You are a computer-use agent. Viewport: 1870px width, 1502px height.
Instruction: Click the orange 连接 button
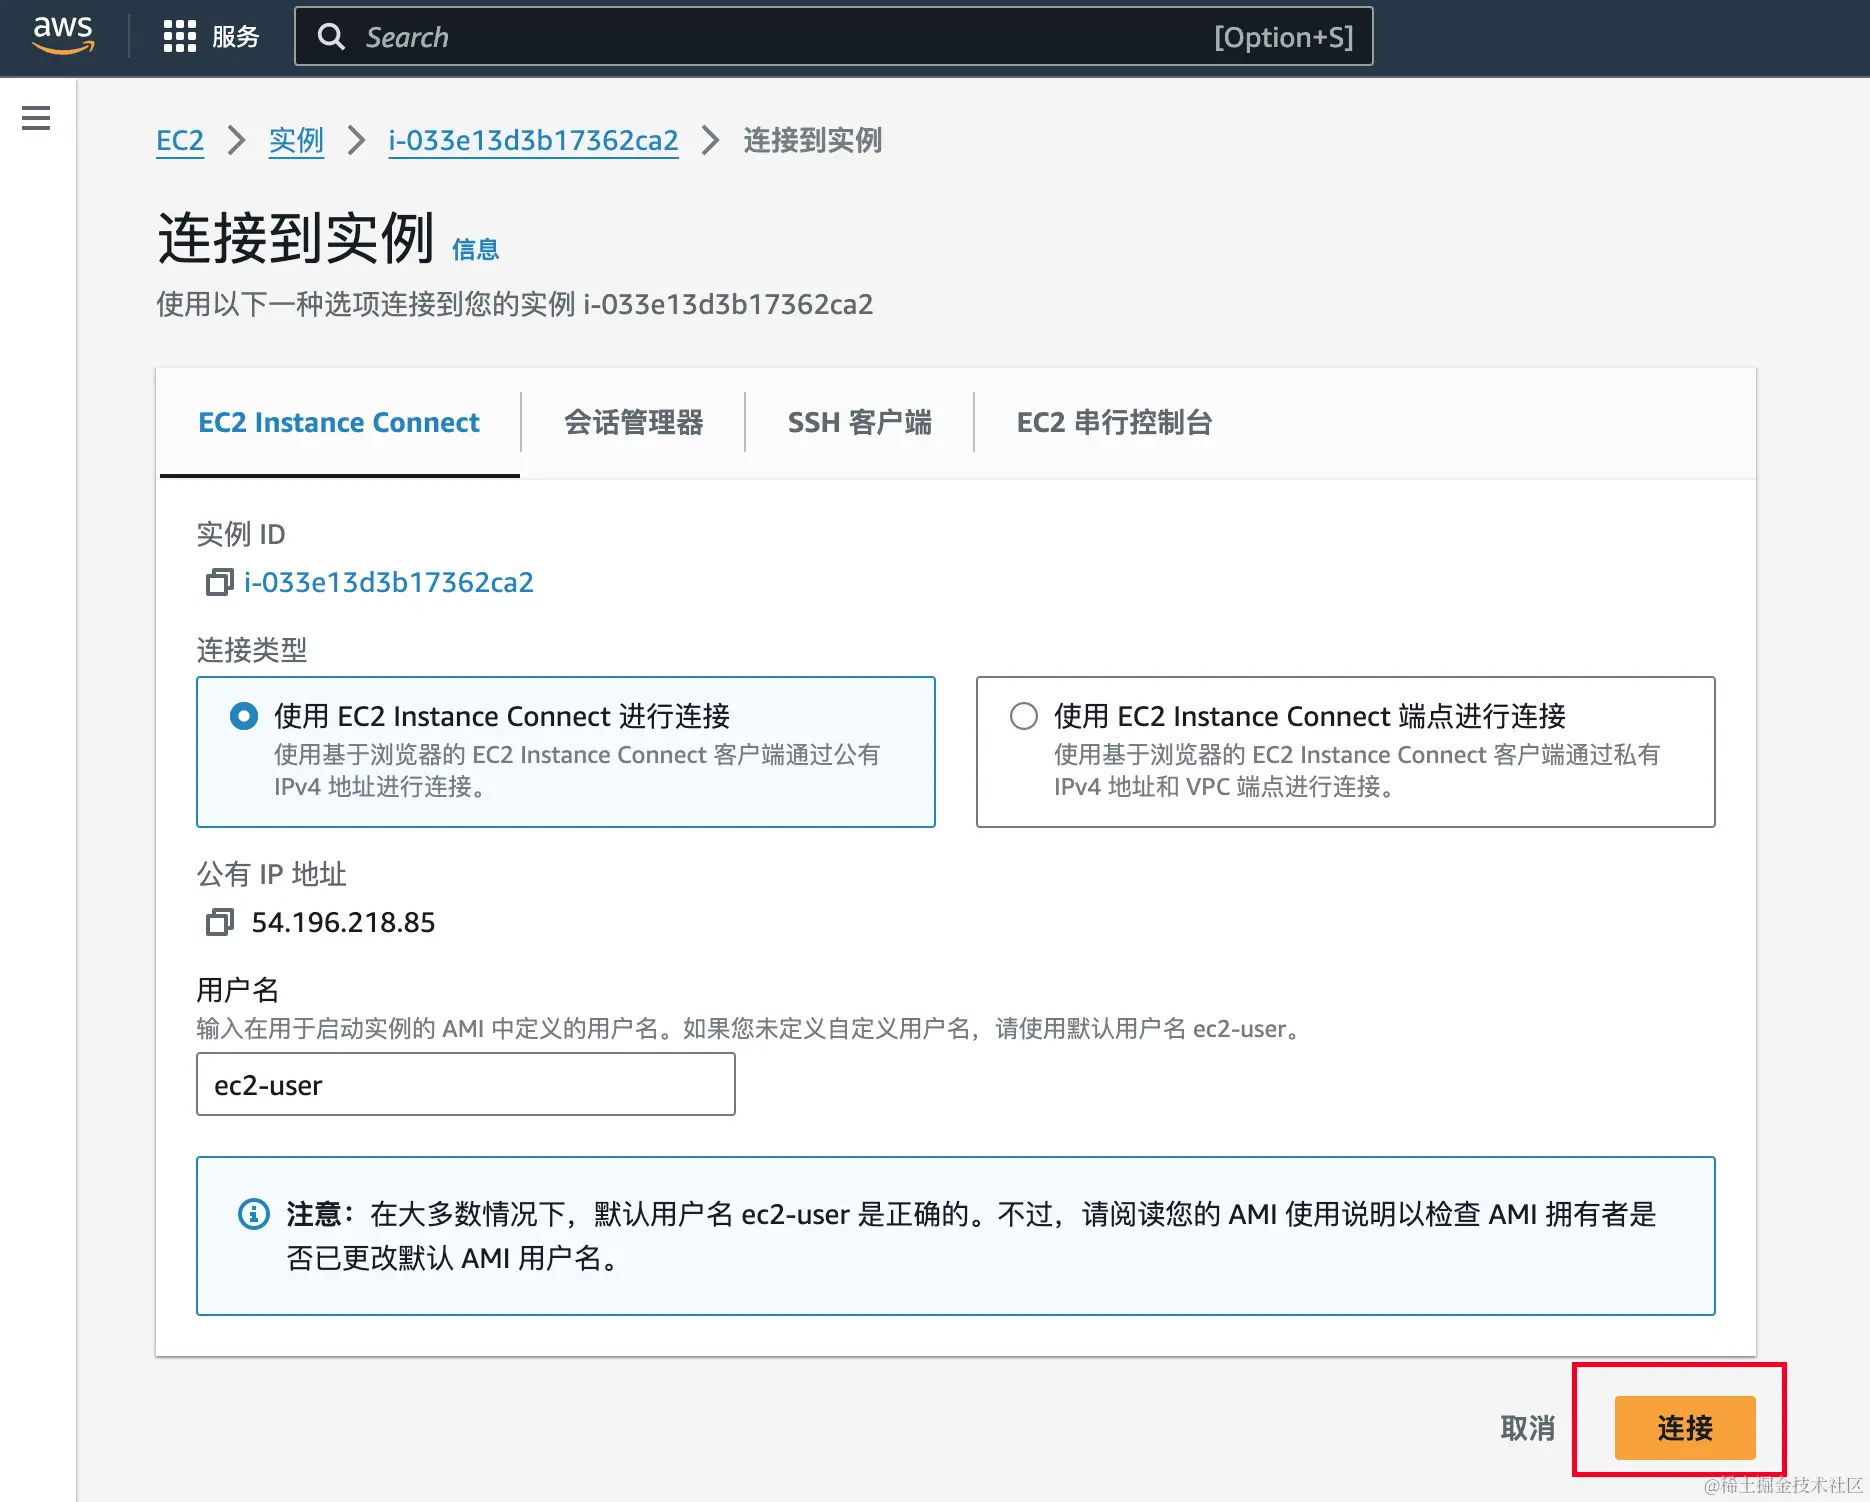pos(1685,1427)
